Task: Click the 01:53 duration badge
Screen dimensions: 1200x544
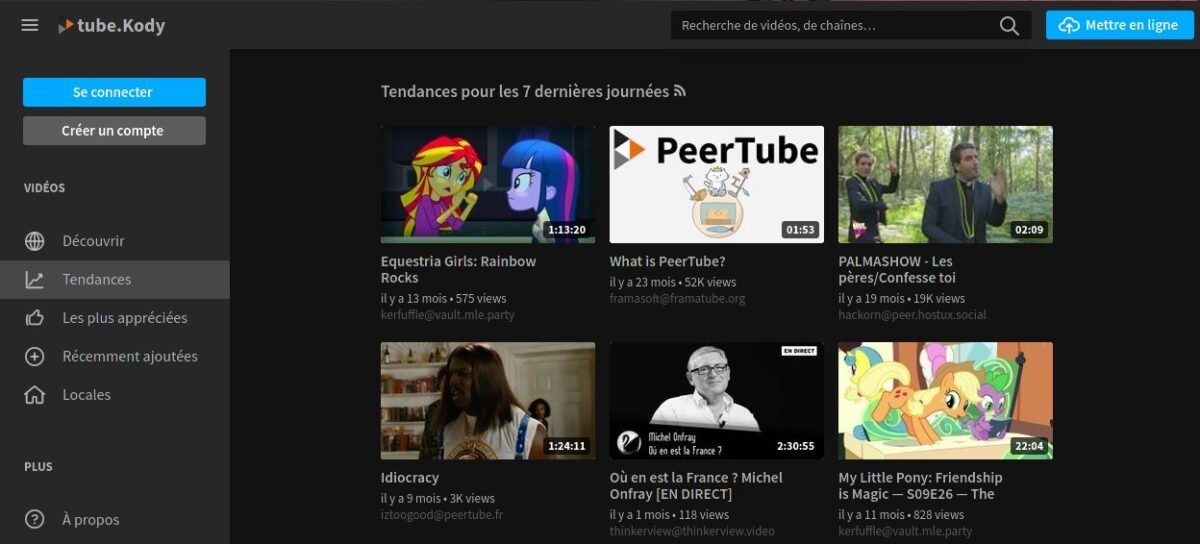Action: (x=800, y=230)
